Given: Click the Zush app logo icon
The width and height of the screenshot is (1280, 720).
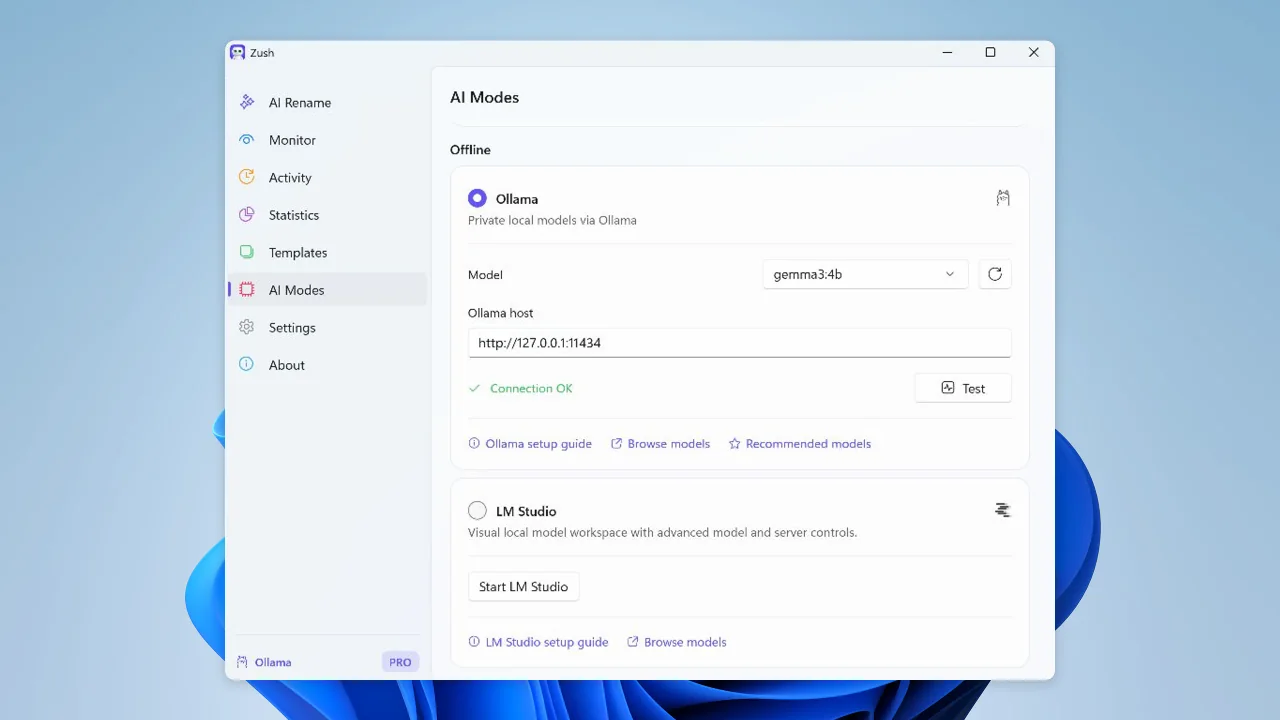Looking at the screenshot, I should click(237, 52).
